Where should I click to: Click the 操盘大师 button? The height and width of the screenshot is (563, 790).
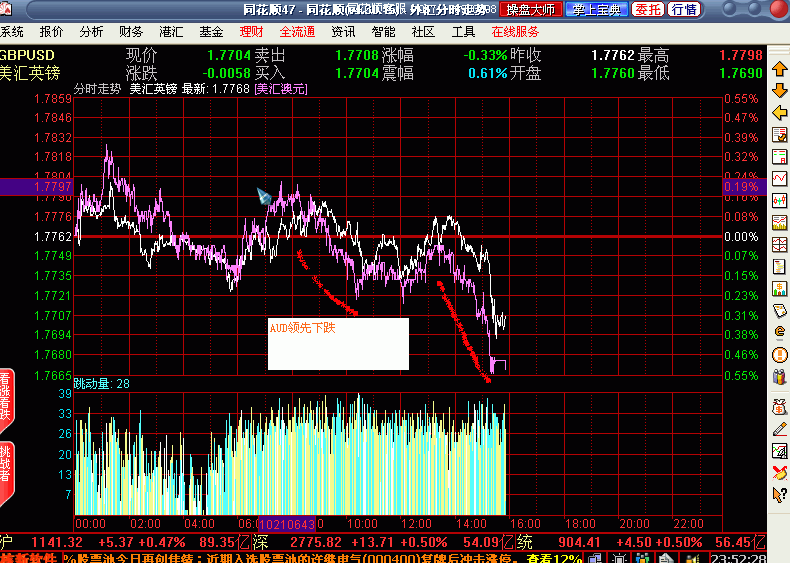coord(531,9)
